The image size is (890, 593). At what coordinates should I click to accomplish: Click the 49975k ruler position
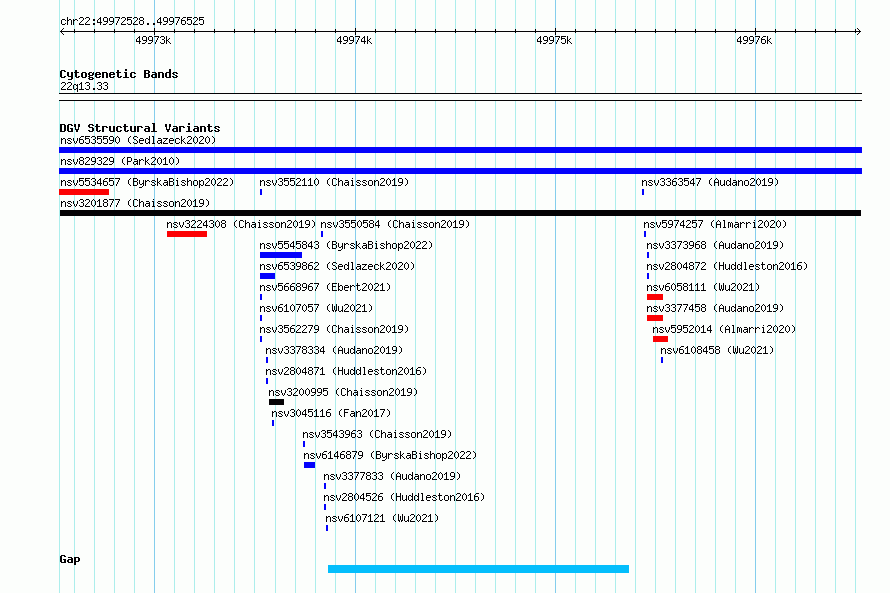554,40
